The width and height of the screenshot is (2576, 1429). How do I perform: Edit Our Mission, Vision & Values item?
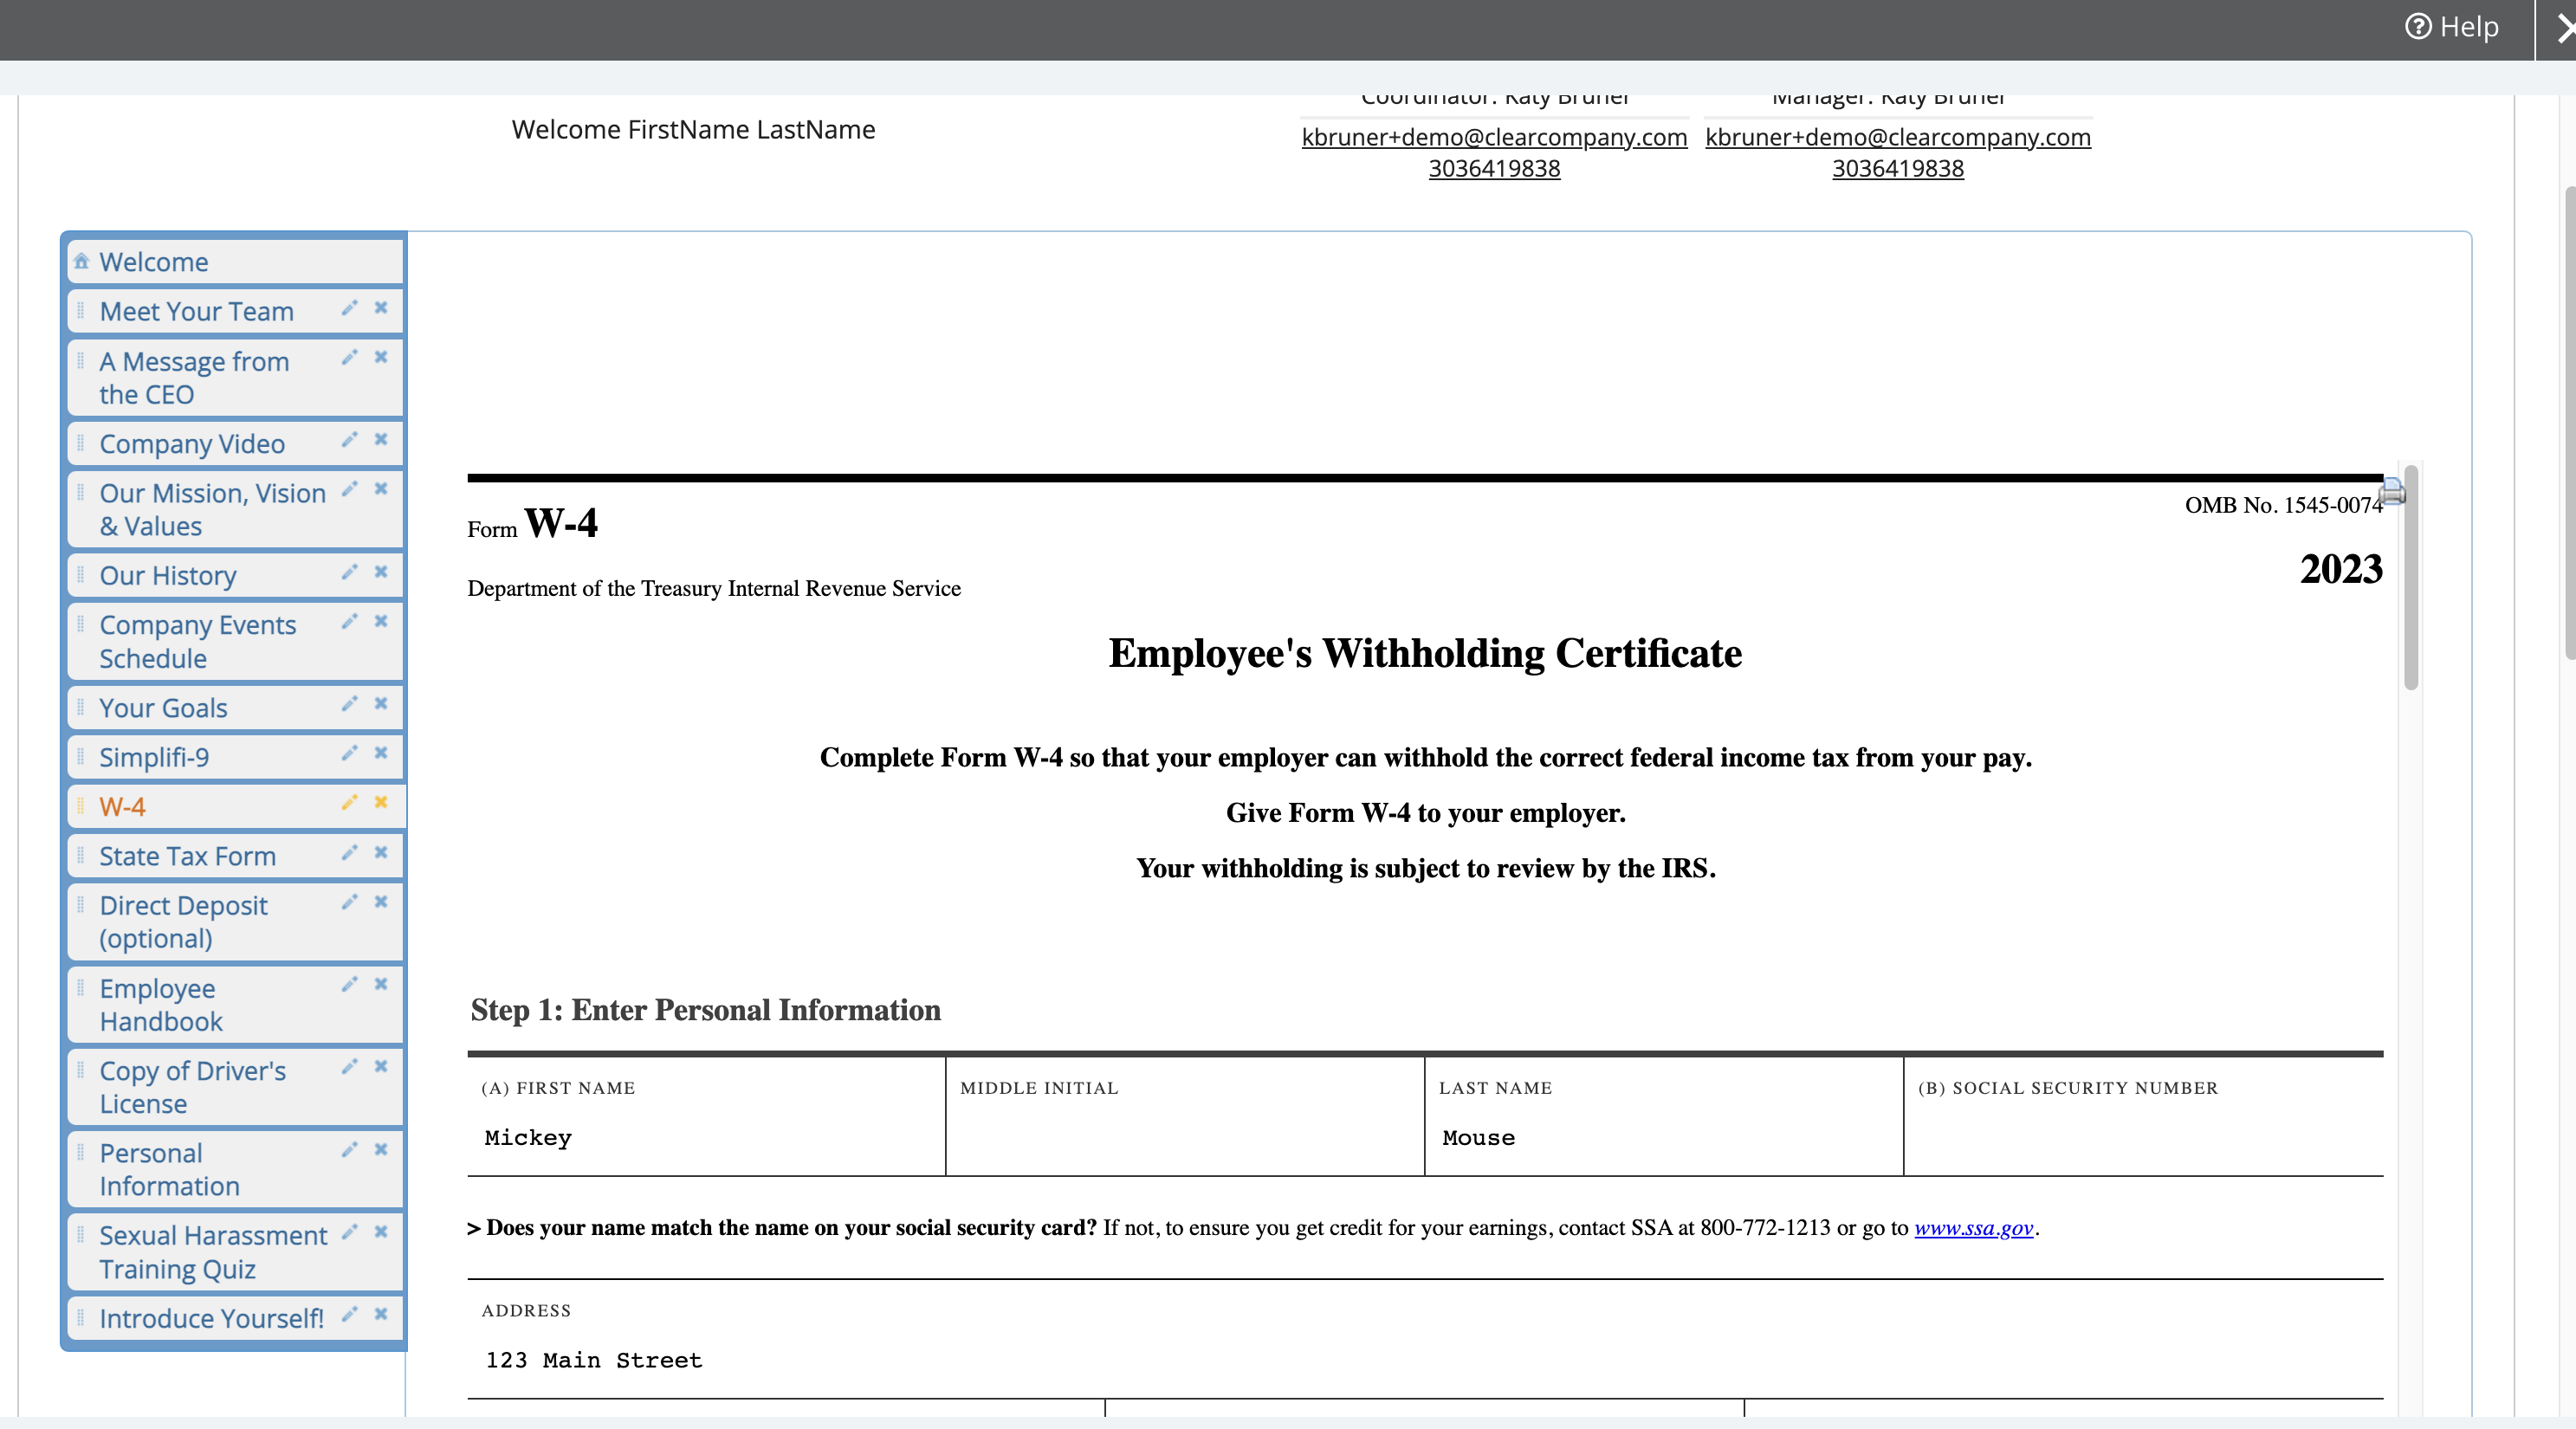pyautogui.click(x=349, y=489)
